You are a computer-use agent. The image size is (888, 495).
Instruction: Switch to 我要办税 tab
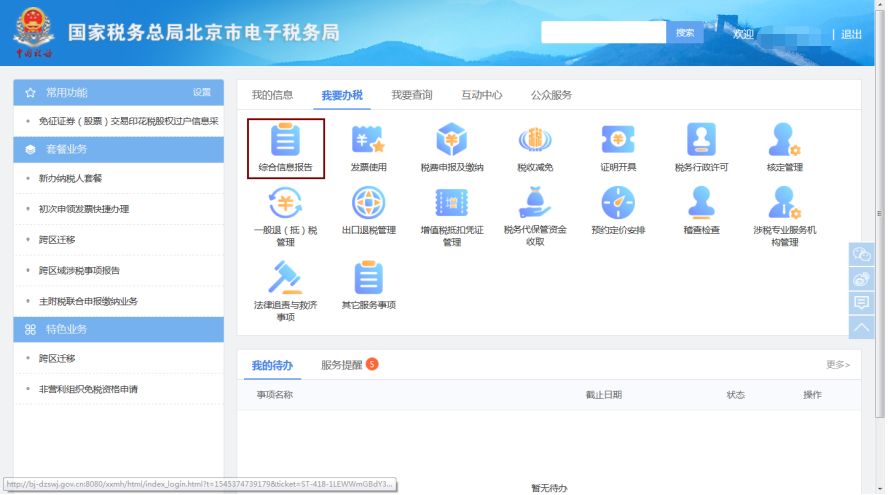342,95
